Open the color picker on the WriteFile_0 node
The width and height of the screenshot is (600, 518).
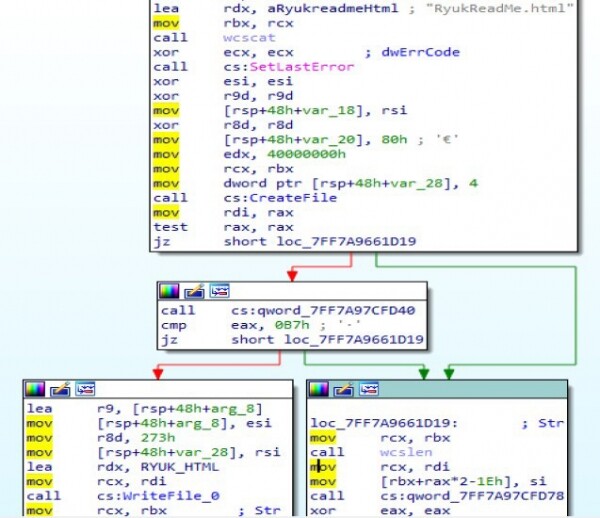34,389
